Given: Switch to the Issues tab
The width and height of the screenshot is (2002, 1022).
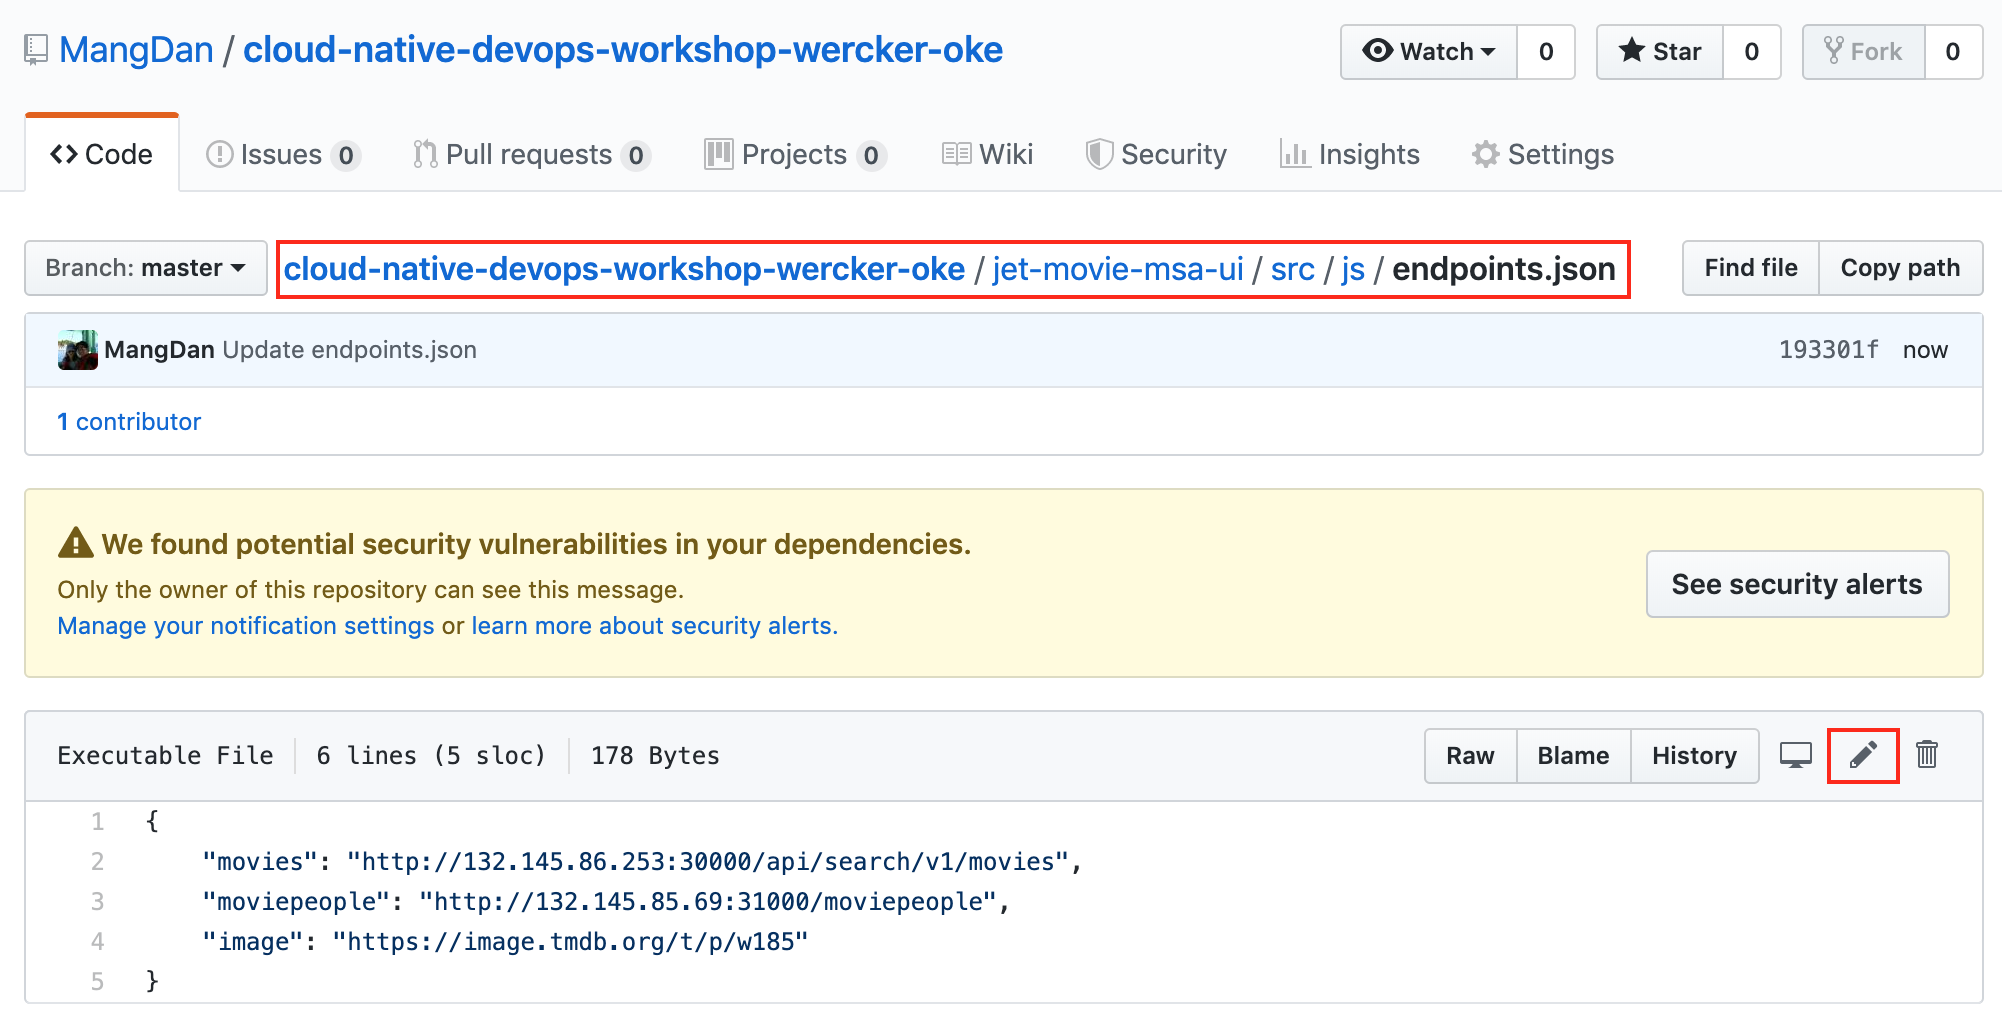Looking at the screenshot, I should (x=282, y=154).
